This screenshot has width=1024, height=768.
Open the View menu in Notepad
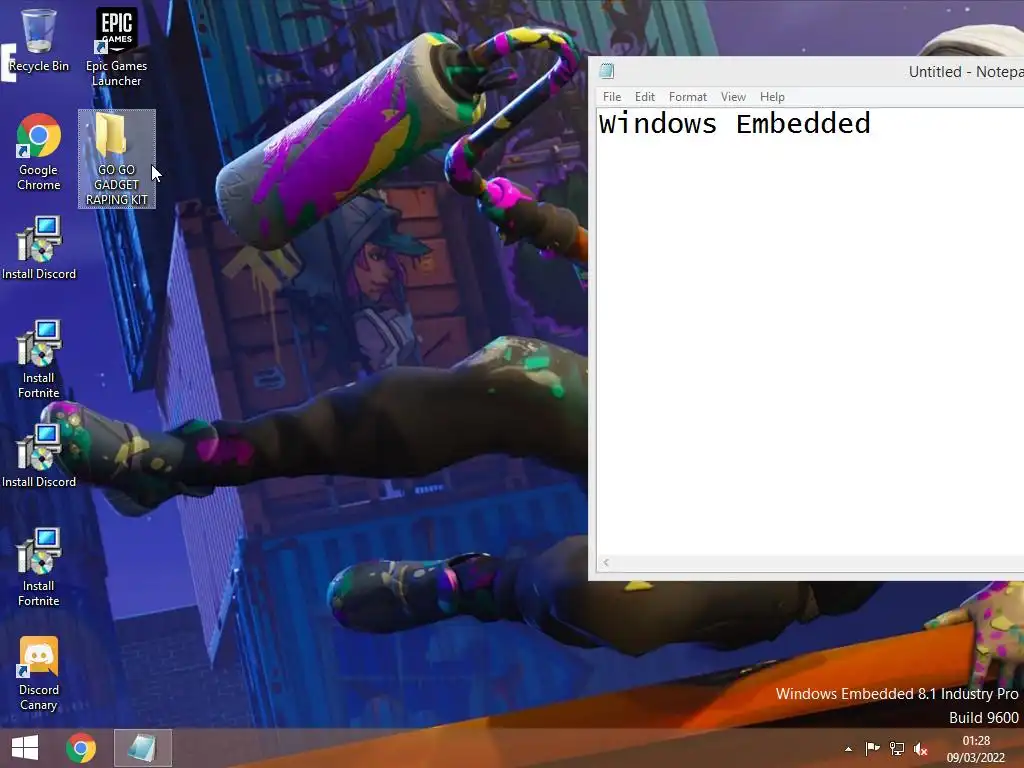[733, 97]
